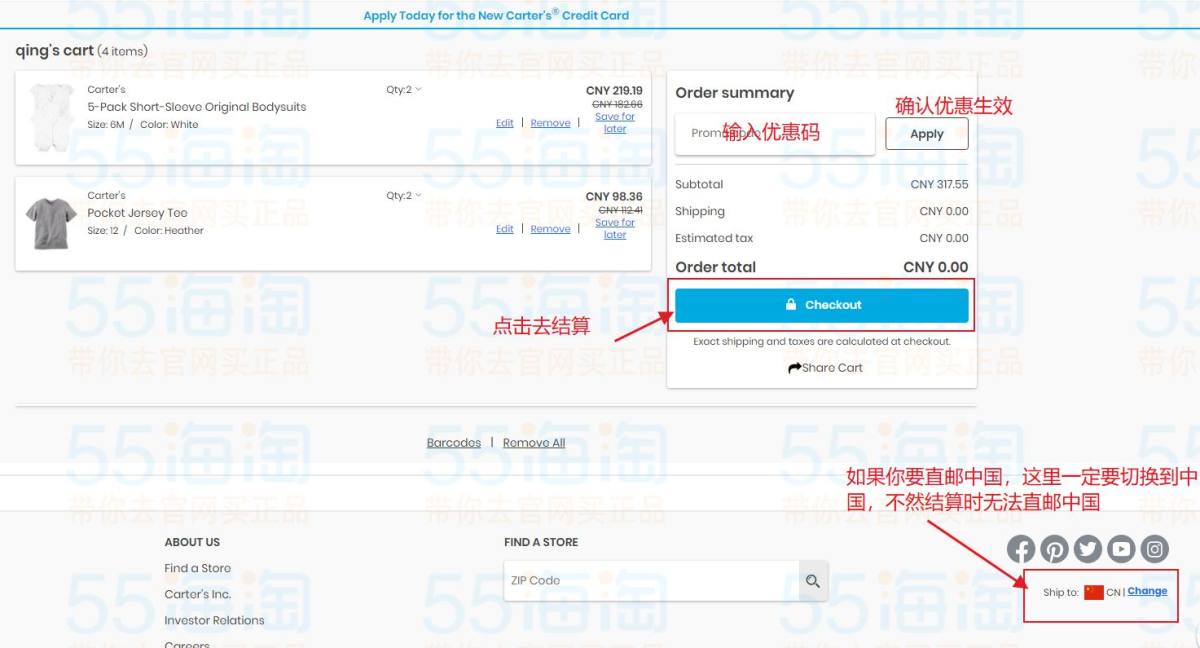
Task: Save the Bodysuits item for later
Action: pos(615,123)
